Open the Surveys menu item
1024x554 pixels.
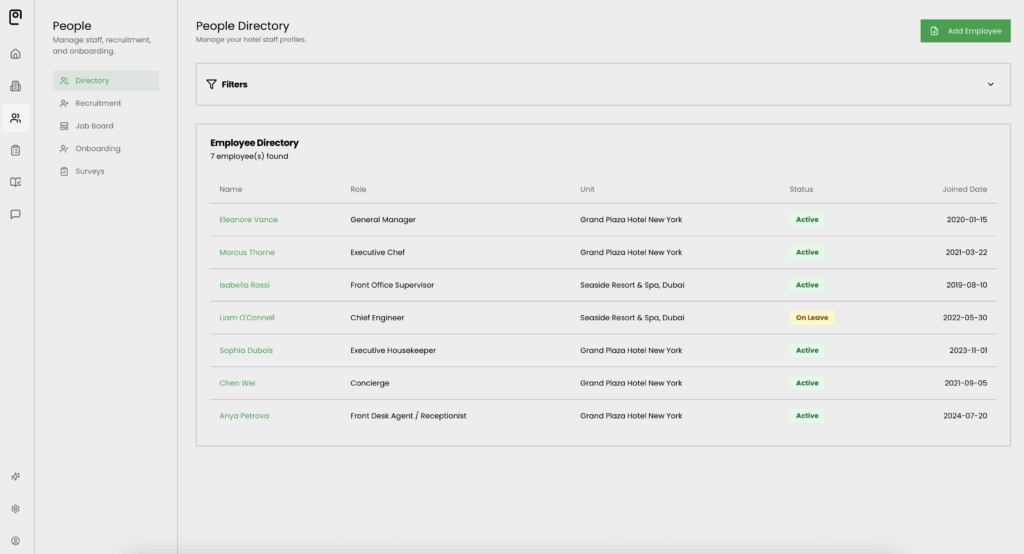tap(89, 171)
